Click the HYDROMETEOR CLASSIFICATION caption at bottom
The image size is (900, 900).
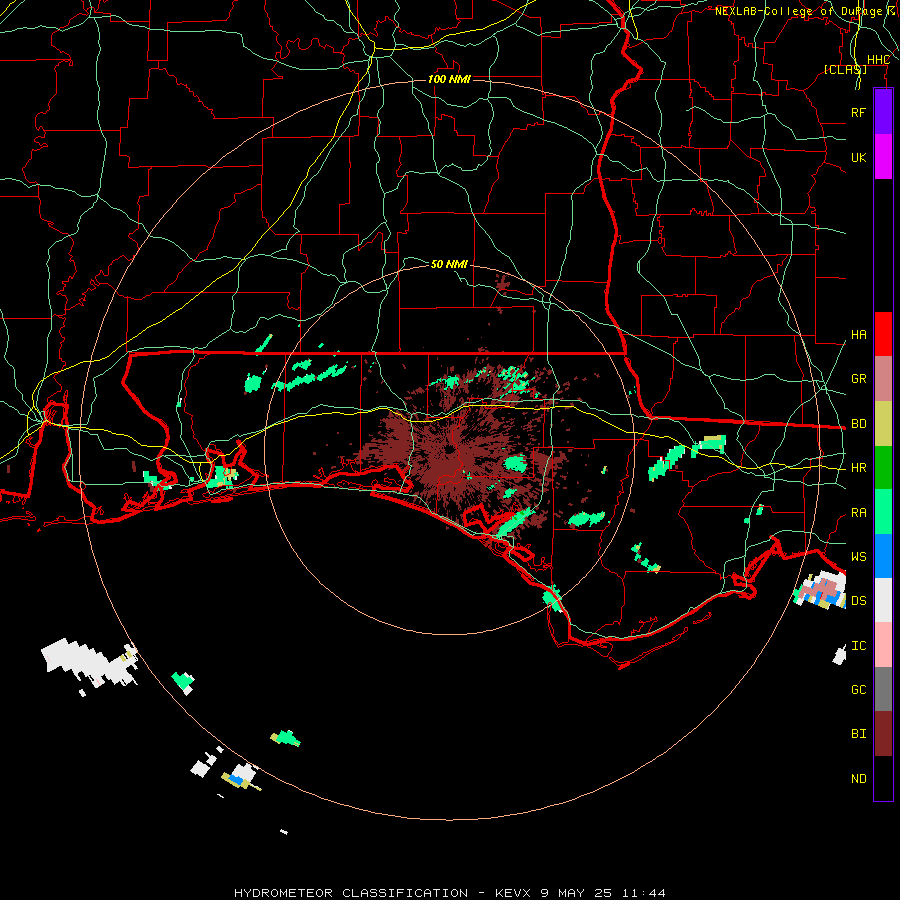click(x=351, y=893)
